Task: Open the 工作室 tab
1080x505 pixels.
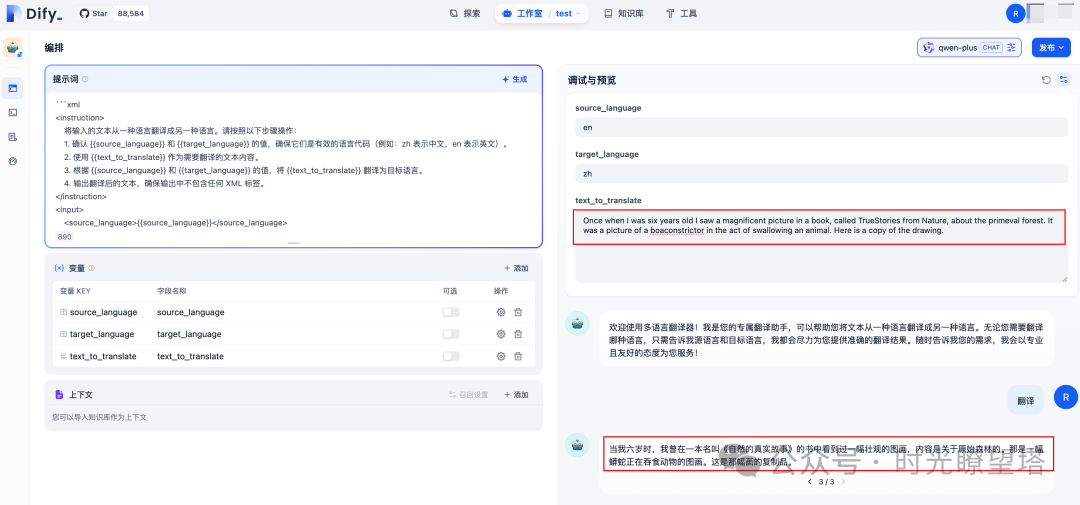Action: (521, 13)
